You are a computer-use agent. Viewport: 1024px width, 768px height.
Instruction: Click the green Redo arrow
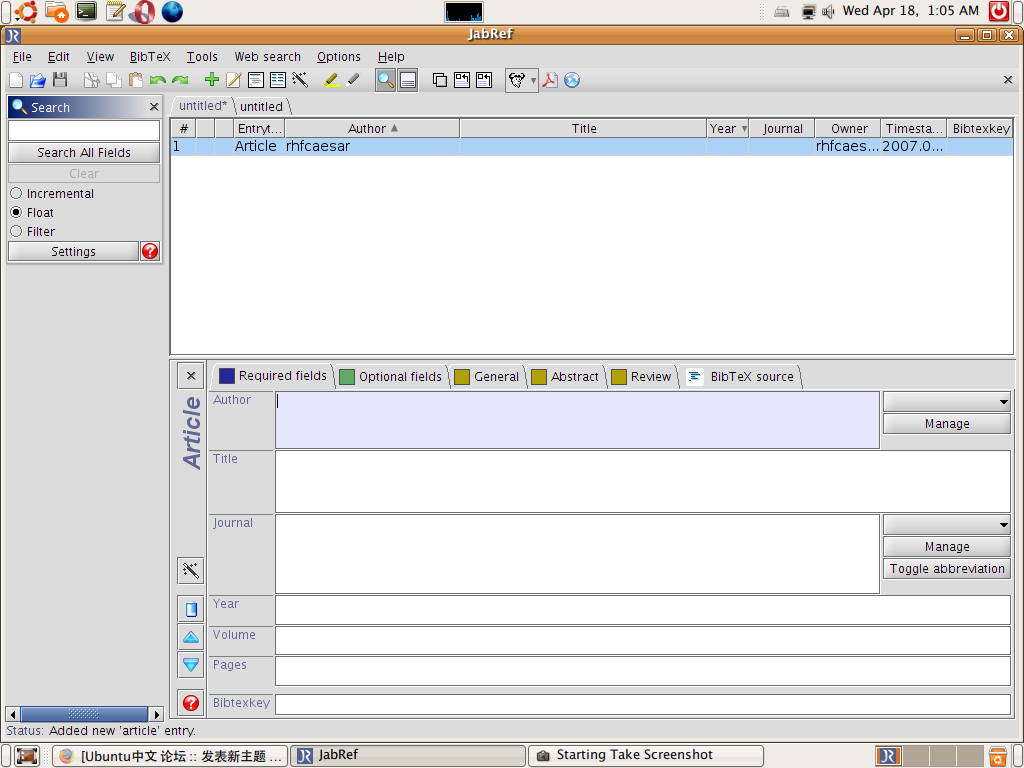(180, 80)
